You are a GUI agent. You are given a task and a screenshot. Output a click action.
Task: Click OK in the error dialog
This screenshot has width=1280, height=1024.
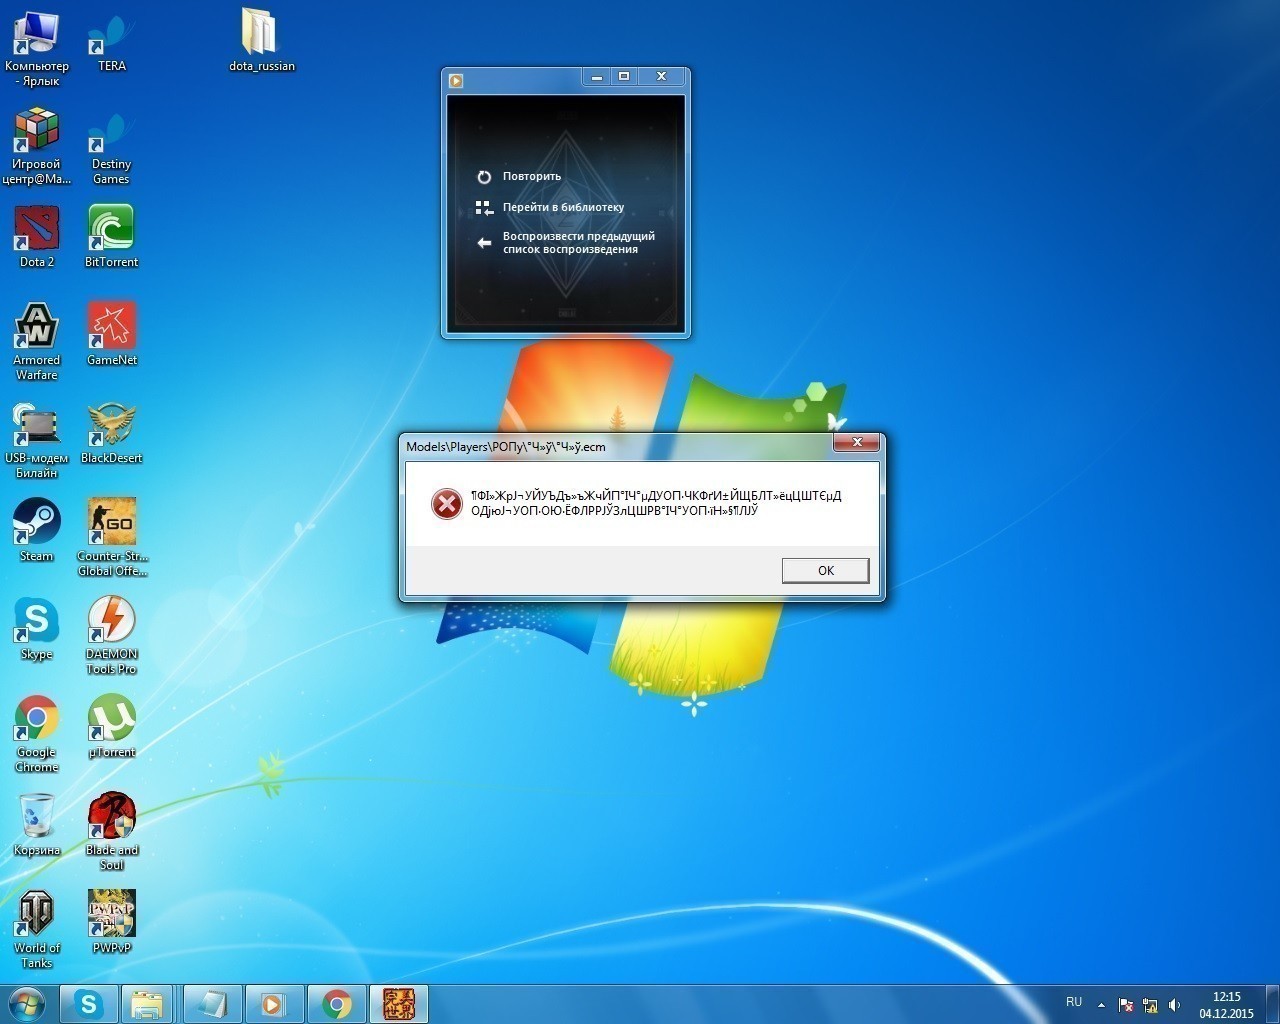coord(825,570)
